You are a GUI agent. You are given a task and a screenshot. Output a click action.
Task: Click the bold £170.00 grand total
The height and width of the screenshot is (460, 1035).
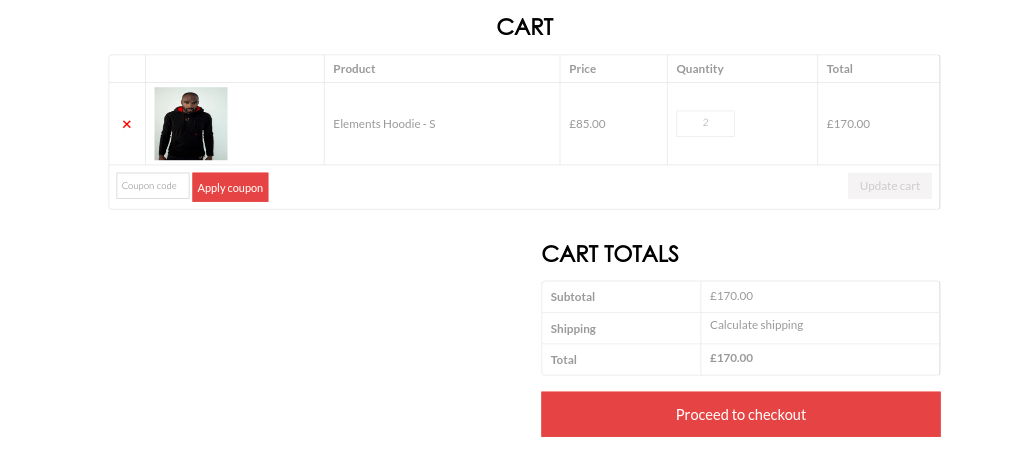731,358
